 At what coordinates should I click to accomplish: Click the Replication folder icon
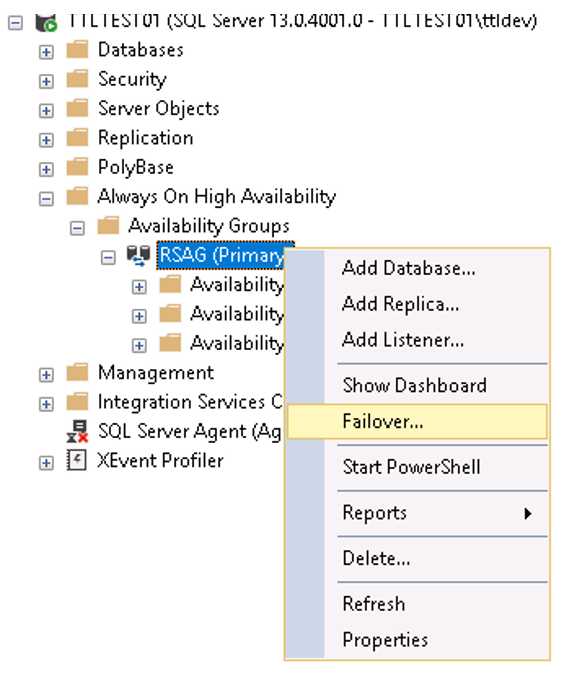78,137
